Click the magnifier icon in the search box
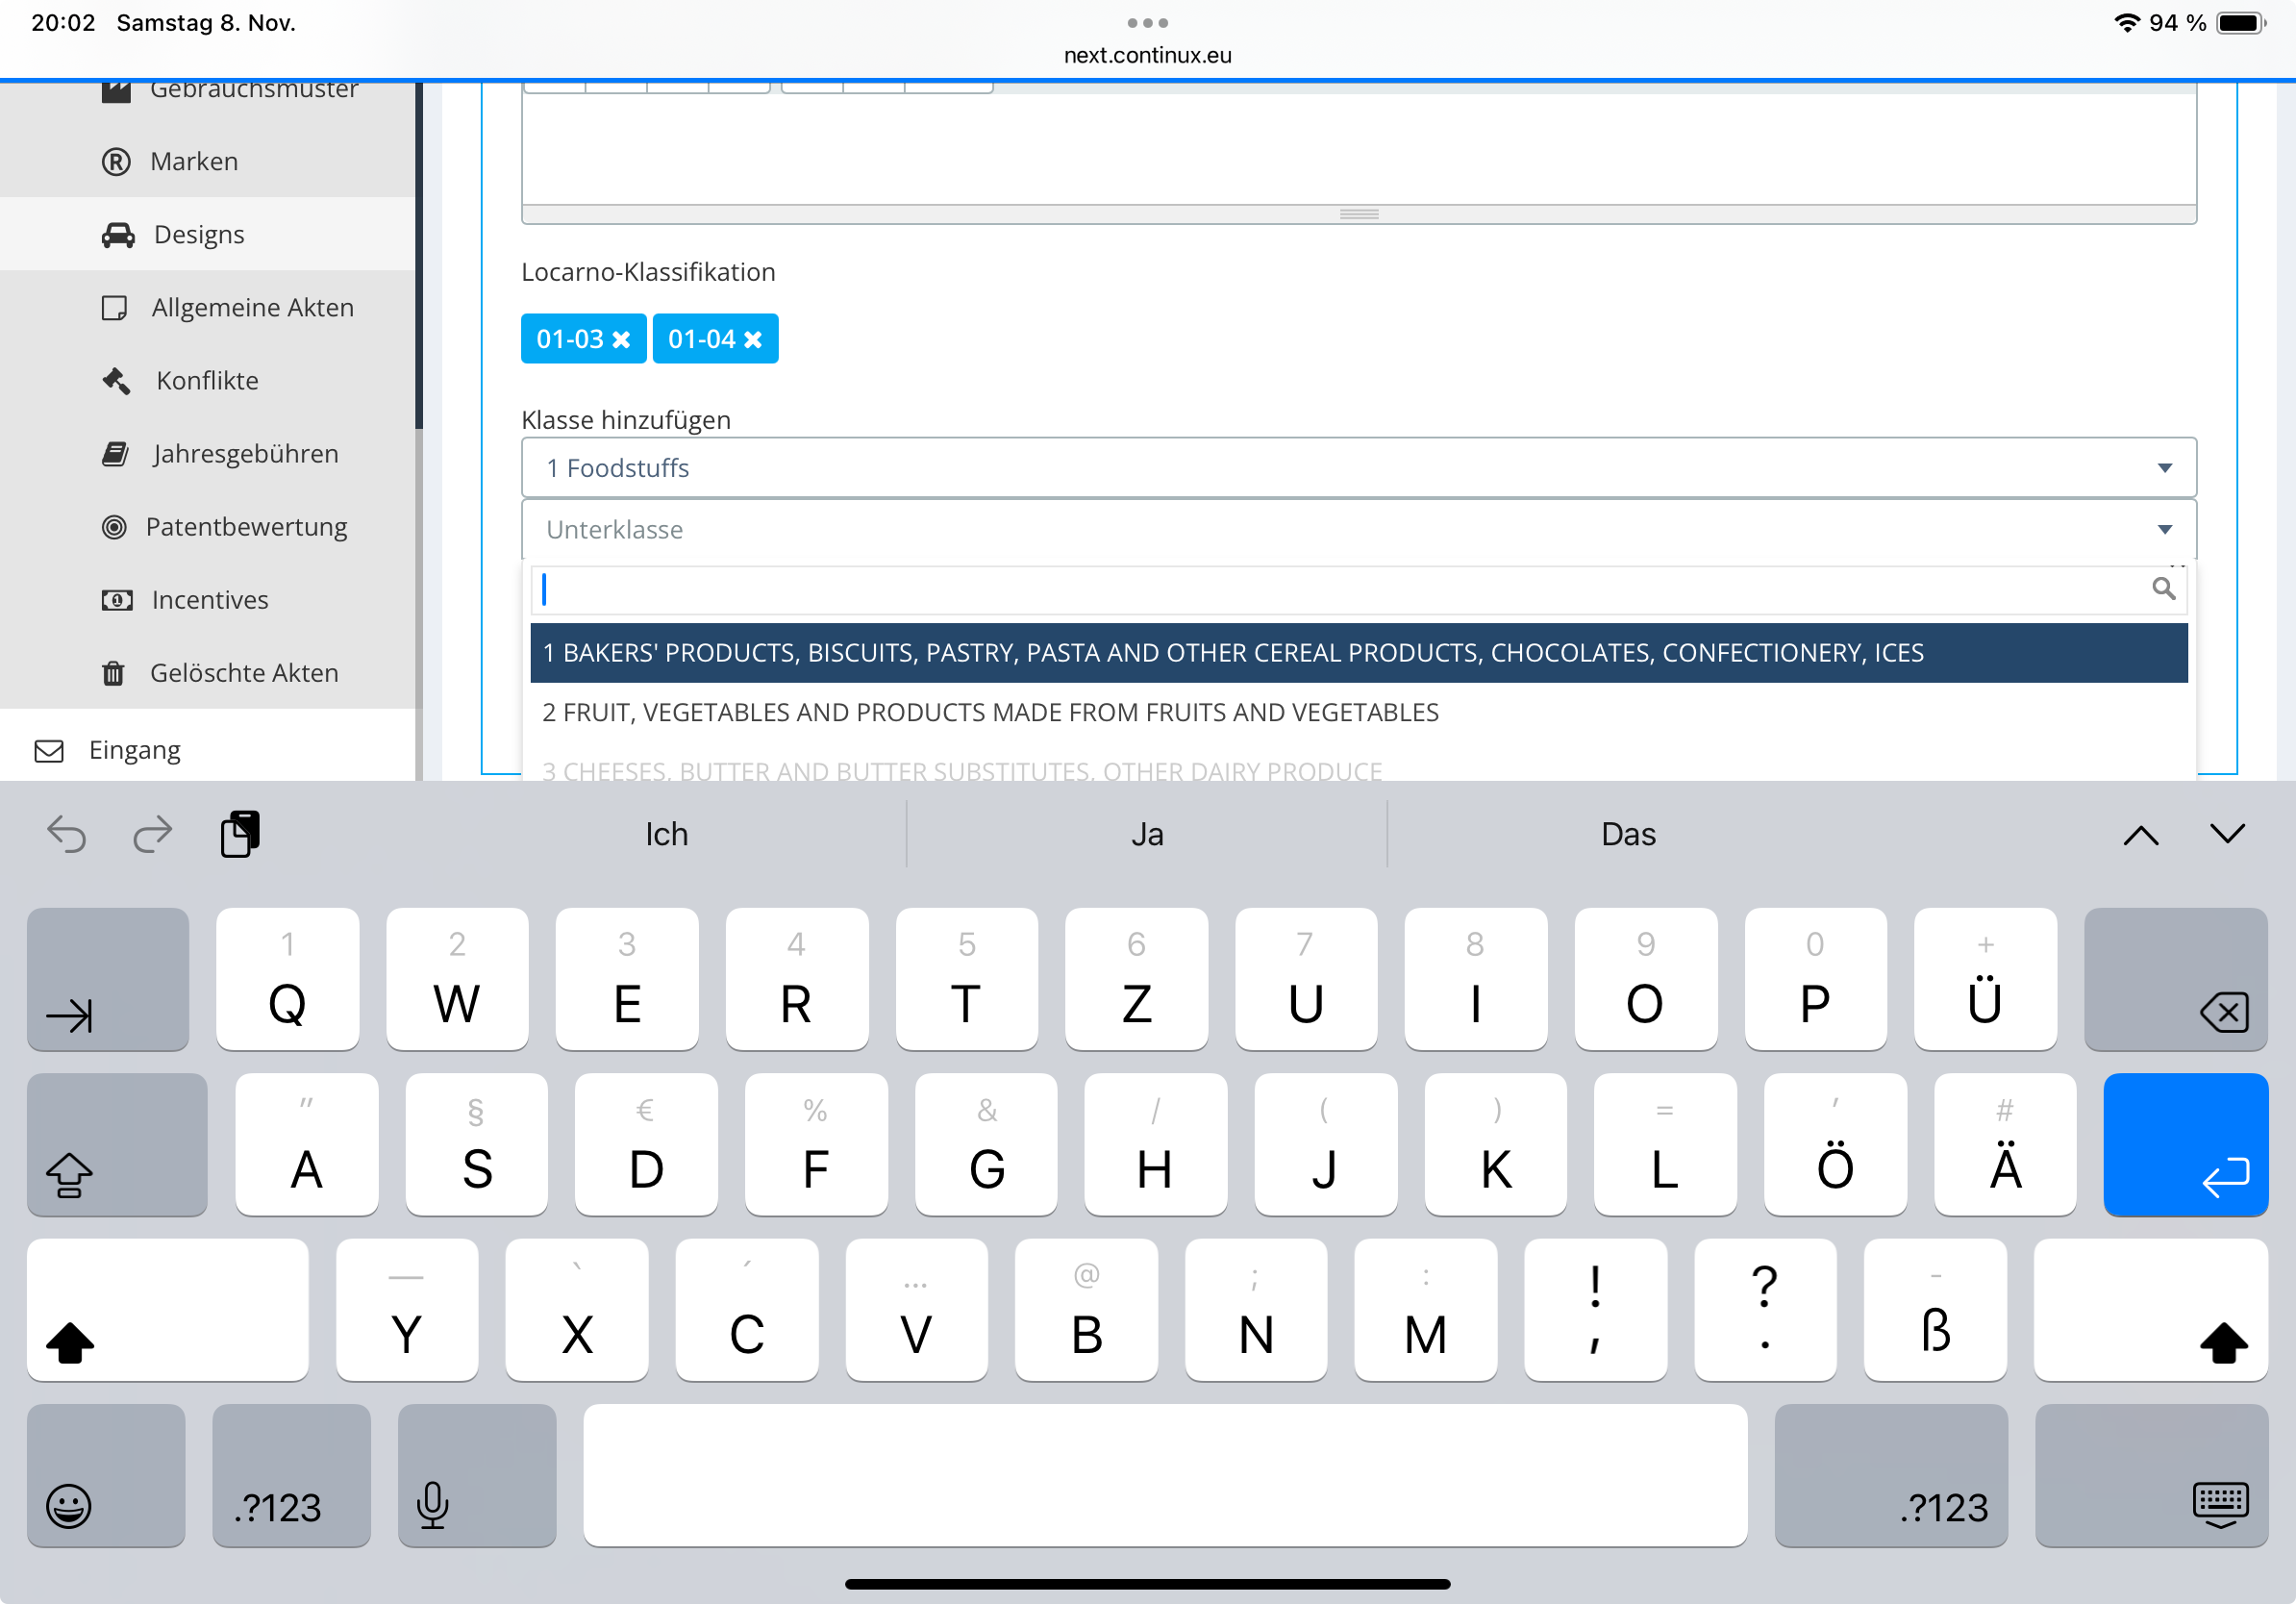This screenshot has height=1604, width=2296. click(x=2163, y=589)
